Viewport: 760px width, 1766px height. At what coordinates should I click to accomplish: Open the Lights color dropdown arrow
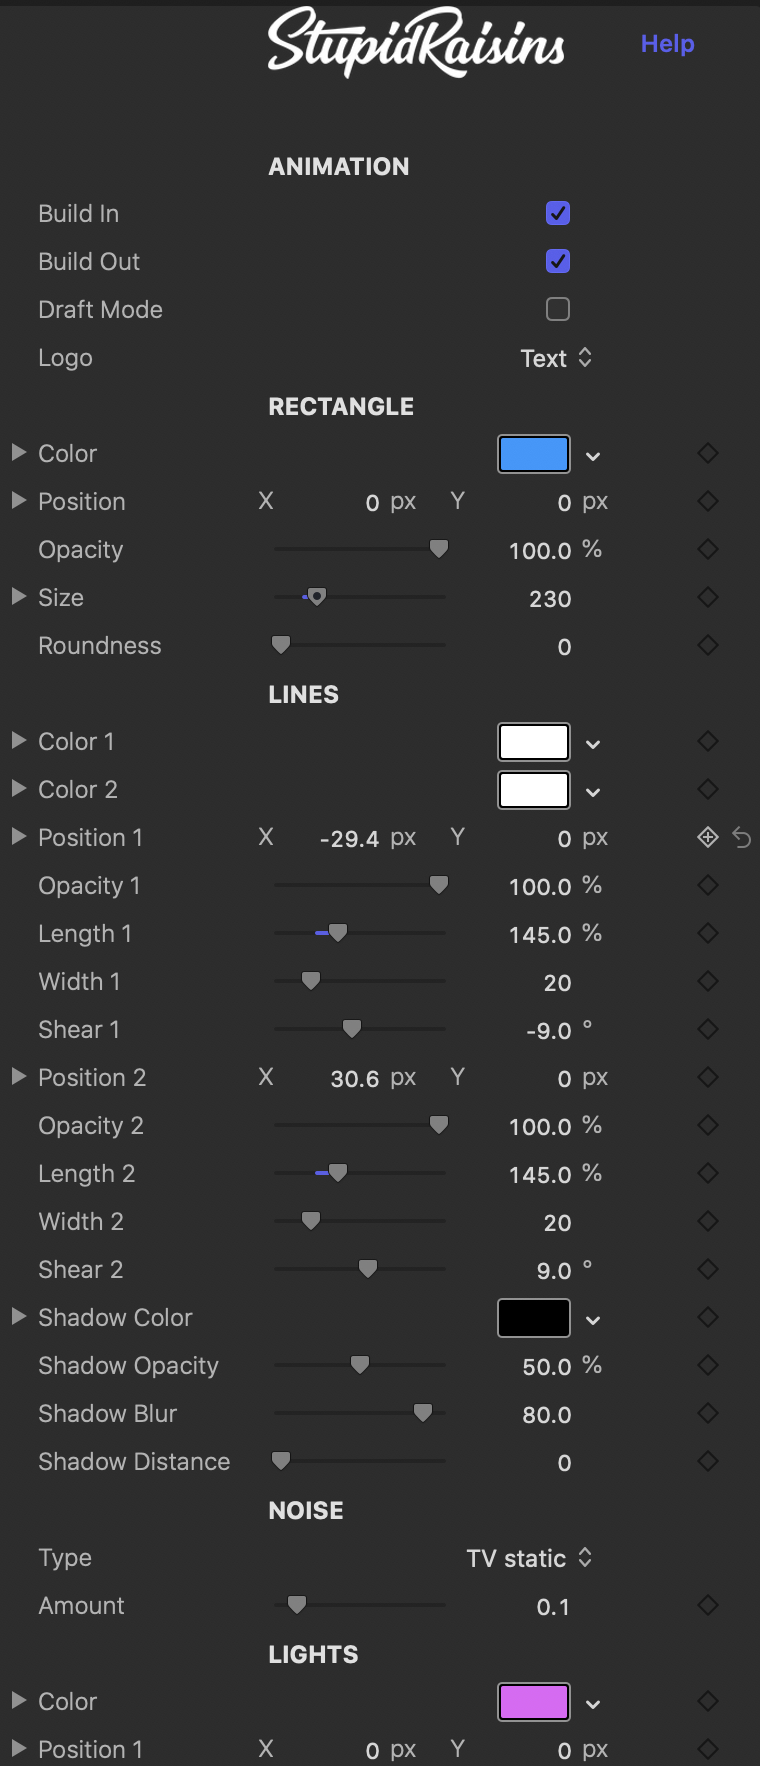pyautogui.click(x=593, y=1704)
